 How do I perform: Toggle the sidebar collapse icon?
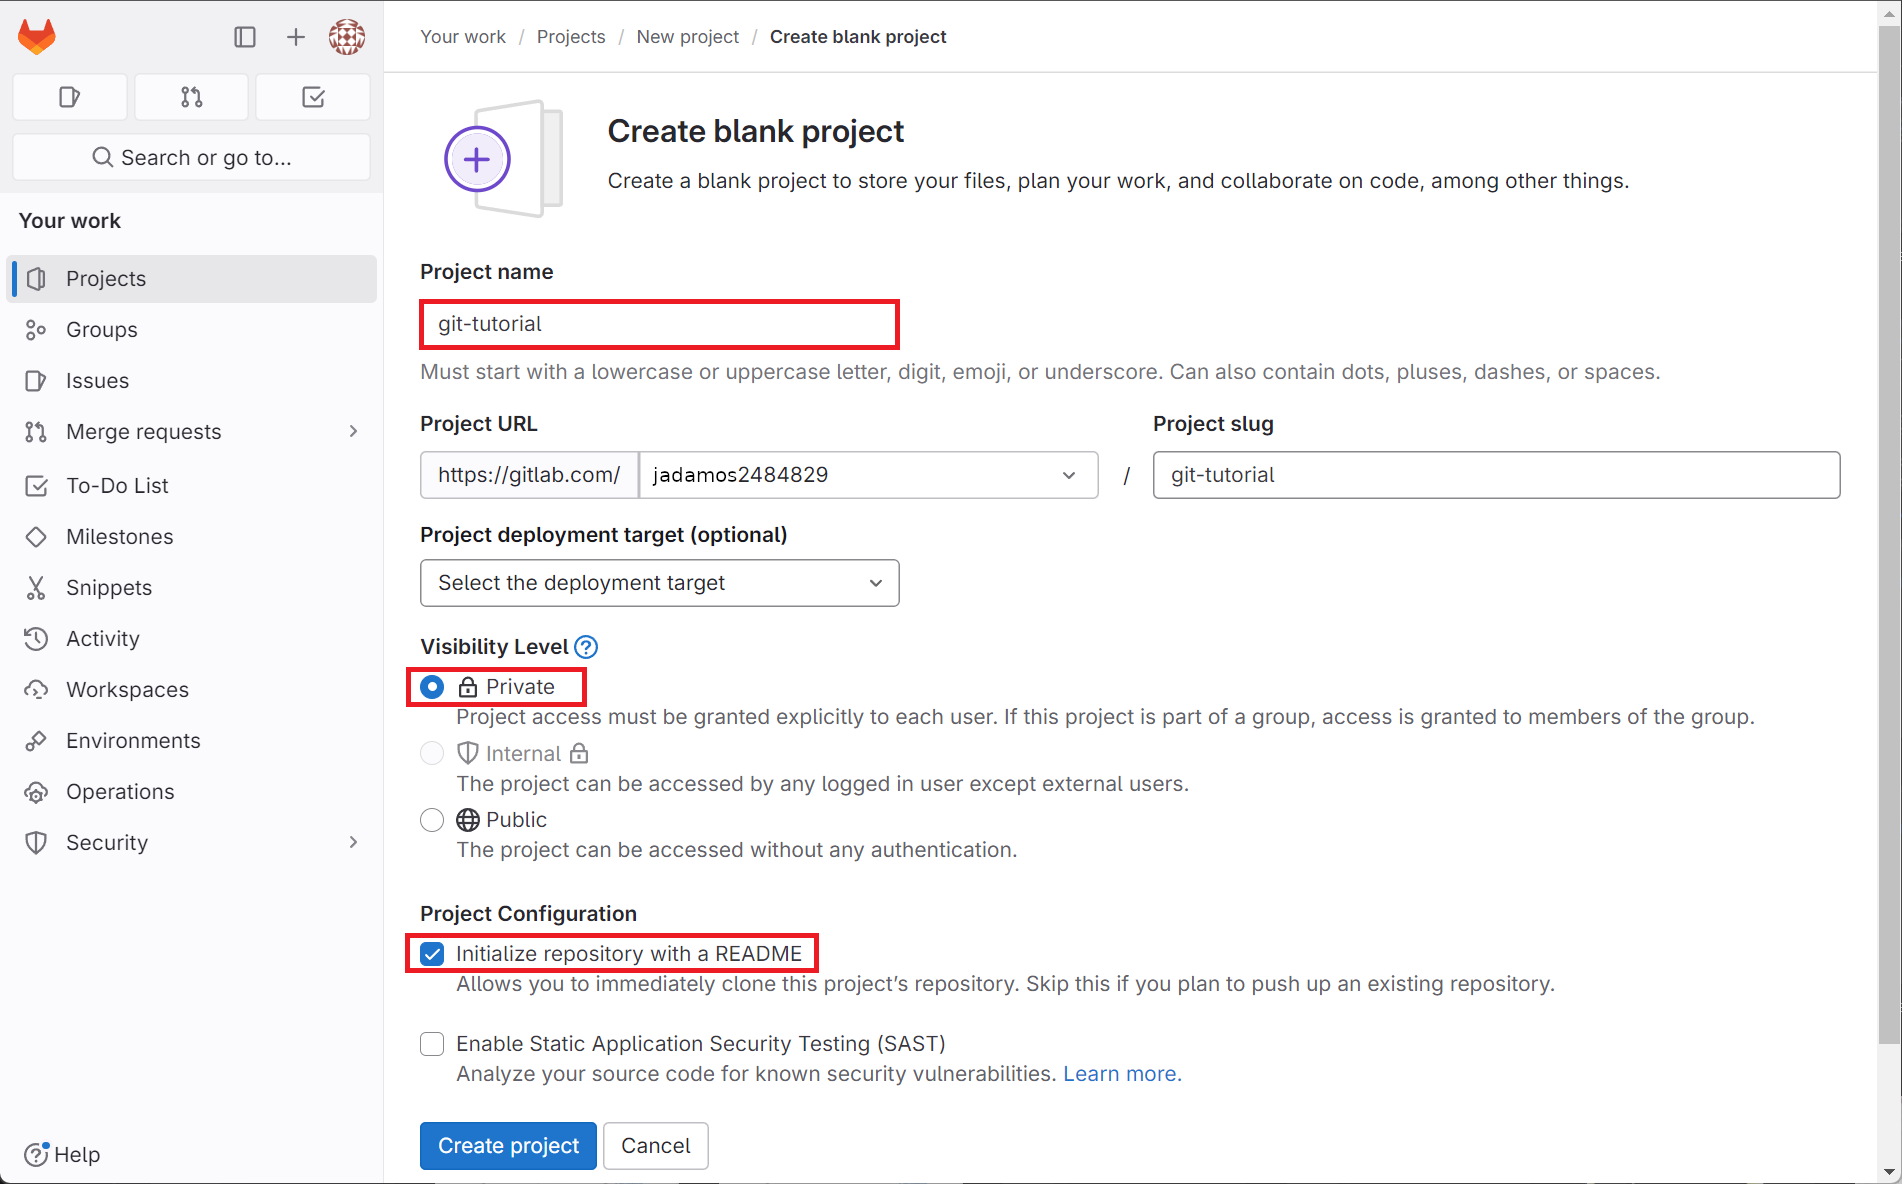[x=245, y=37]
